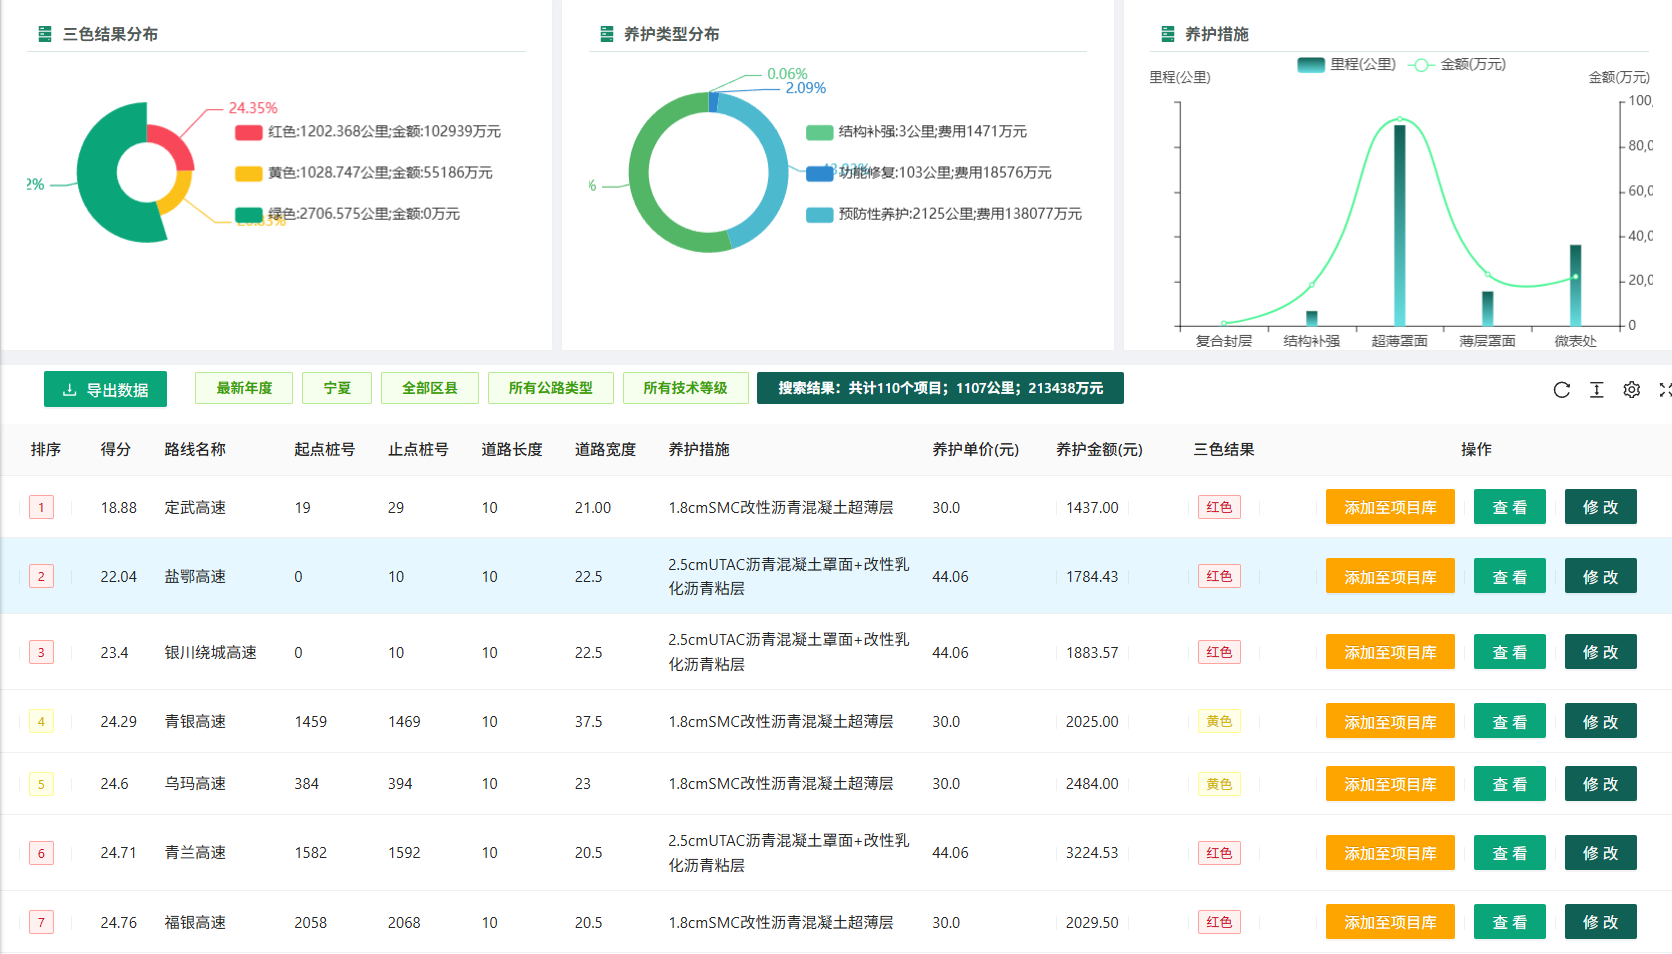This screenshot has width=1672, height=954.
Task: Add 福银高速 to project library
Action: pos(1390,922)
